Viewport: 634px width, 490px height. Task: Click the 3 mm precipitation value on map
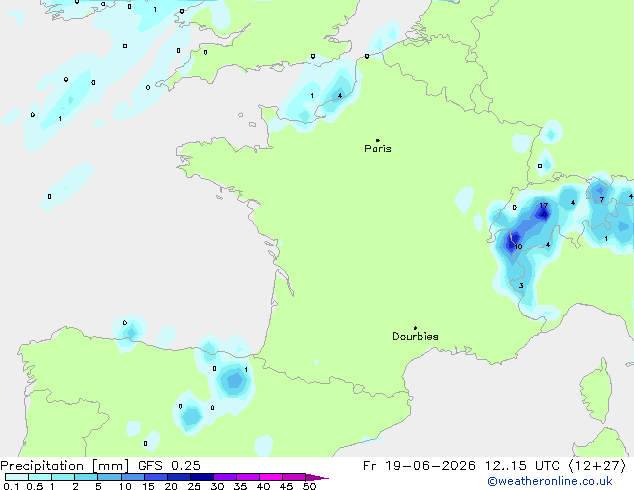pos(521,286)
